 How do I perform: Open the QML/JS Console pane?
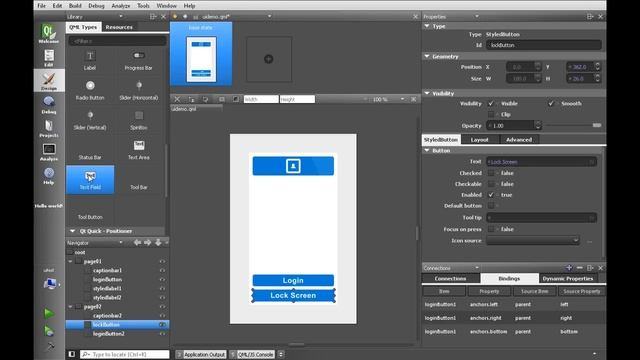click(x=252, y=354)
